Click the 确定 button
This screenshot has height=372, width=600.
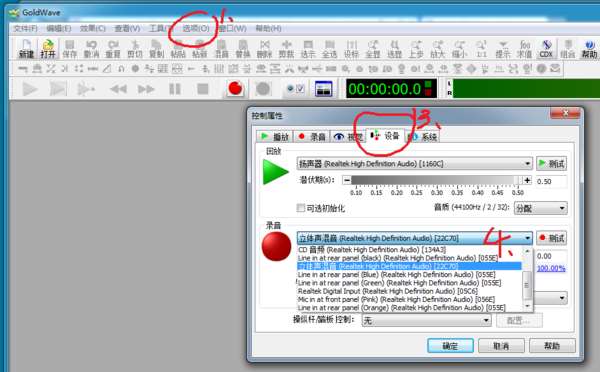[x=450, y=346]
